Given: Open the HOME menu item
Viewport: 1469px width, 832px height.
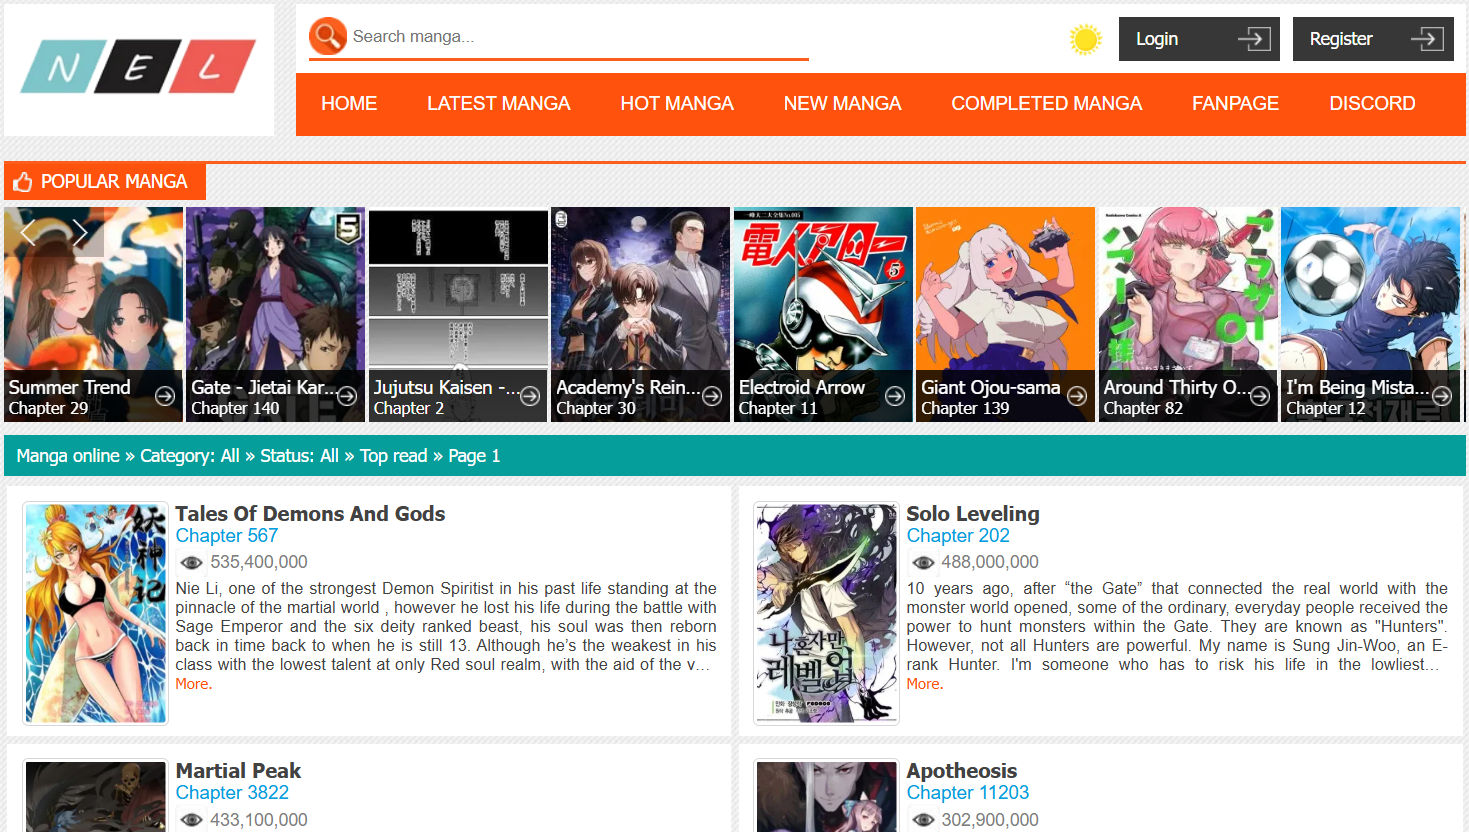Looking at the screenshot, I should pyautogui.click(x=349, y=104).
